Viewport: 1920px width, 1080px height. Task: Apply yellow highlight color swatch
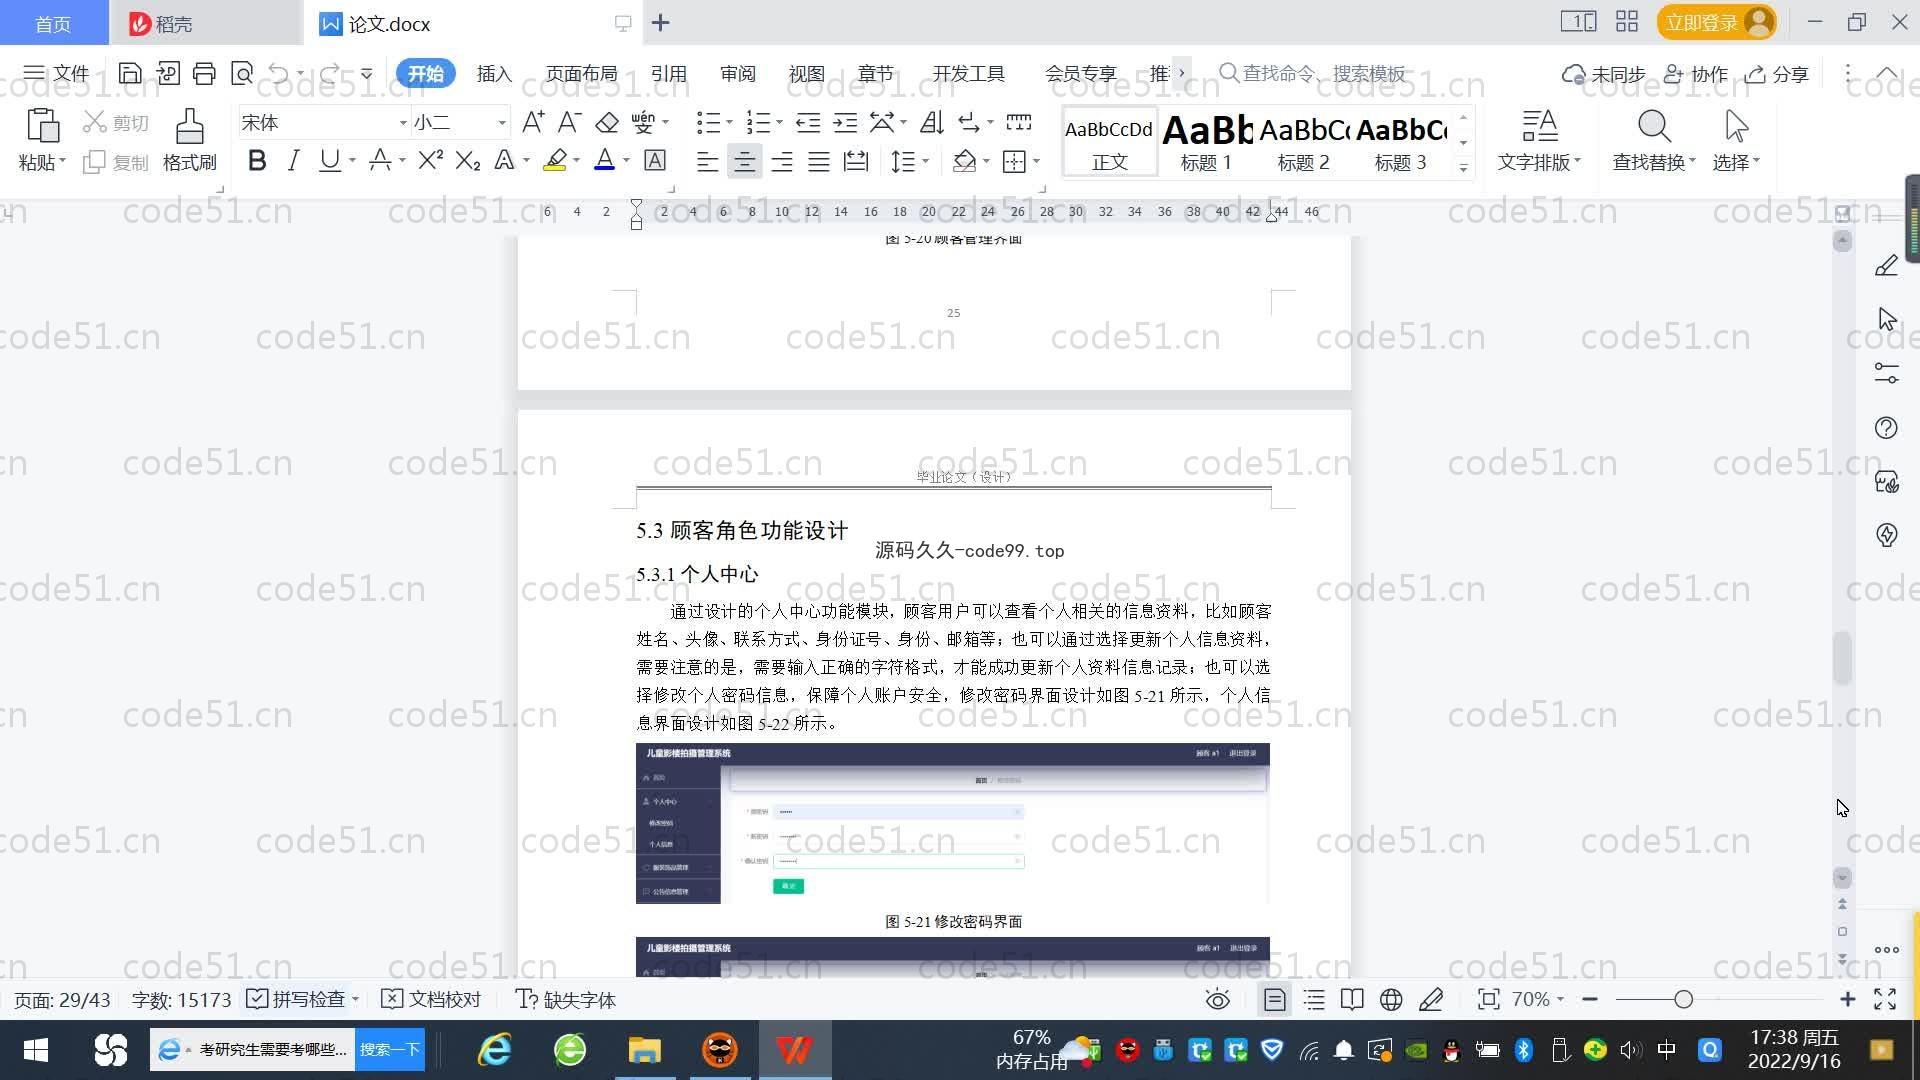click(x=555, y=160)
